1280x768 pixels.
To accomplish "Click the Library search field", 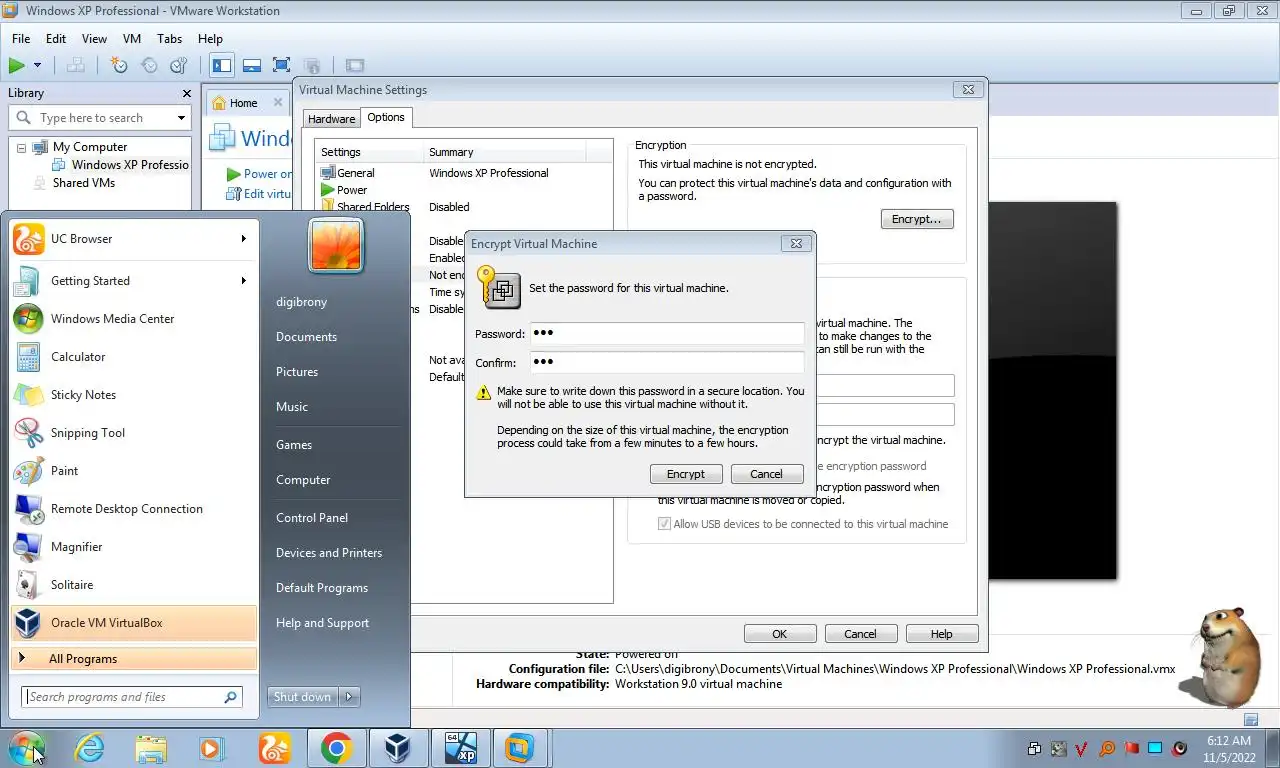I will 99,118.
